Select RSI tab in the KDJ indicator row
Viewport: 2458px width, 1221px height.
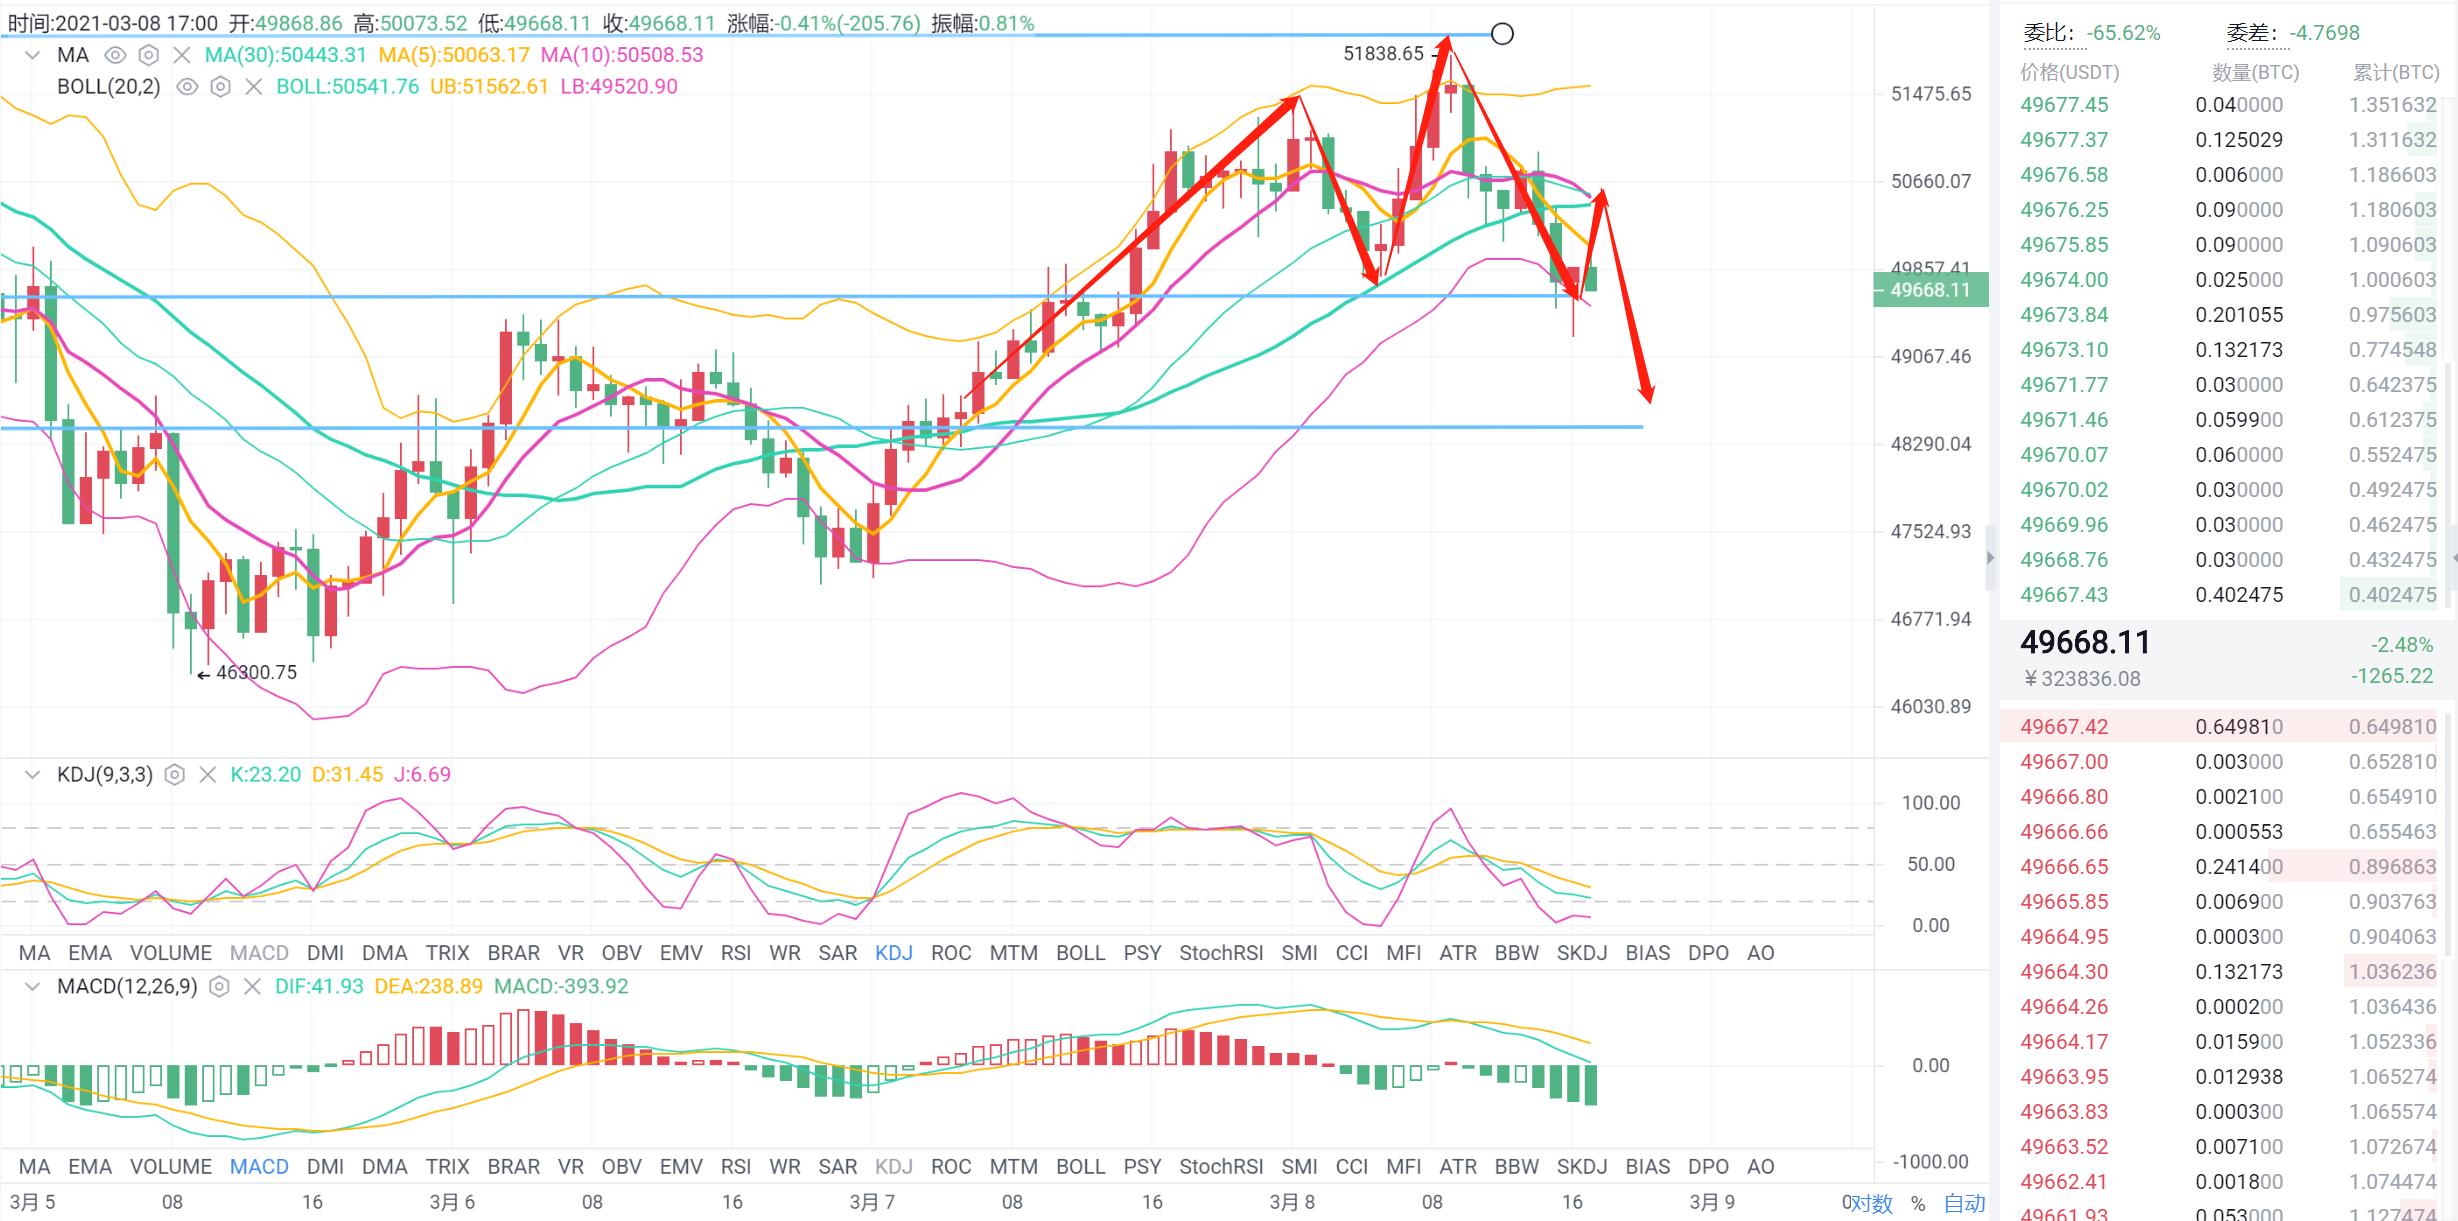(735, 953)
